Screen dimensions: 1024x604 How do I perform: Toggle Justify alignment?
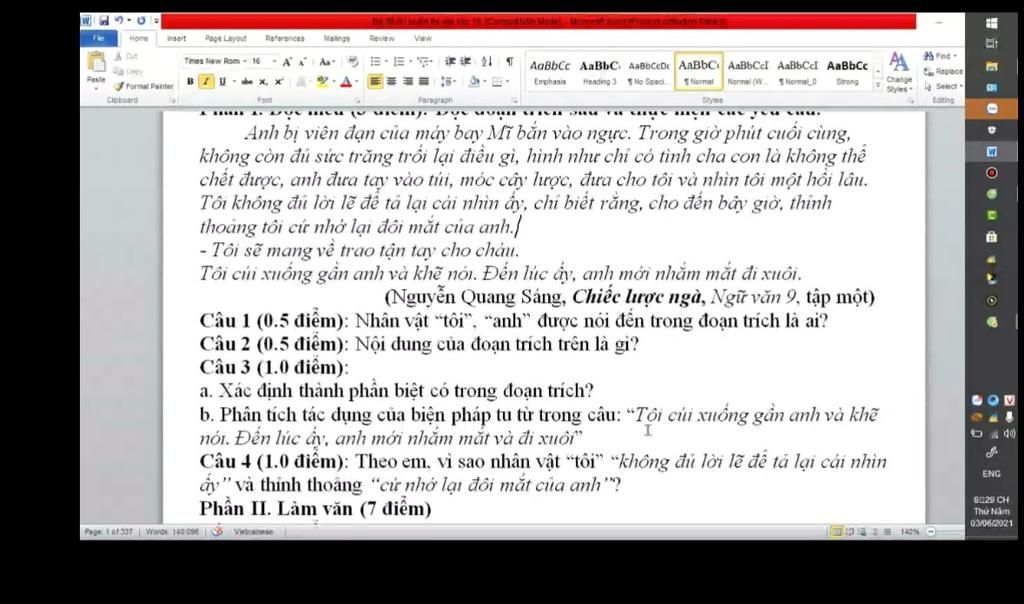pos(424,82)
